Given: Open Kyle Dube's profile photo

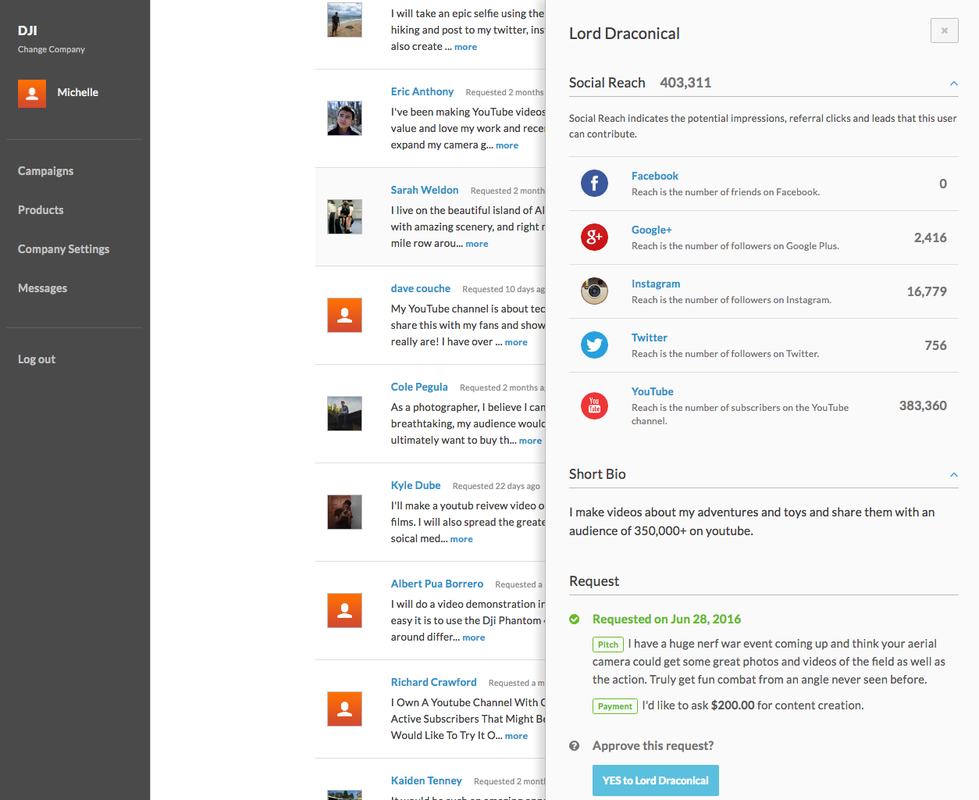Looking at the screenshot, I should (x=345, y=512).
